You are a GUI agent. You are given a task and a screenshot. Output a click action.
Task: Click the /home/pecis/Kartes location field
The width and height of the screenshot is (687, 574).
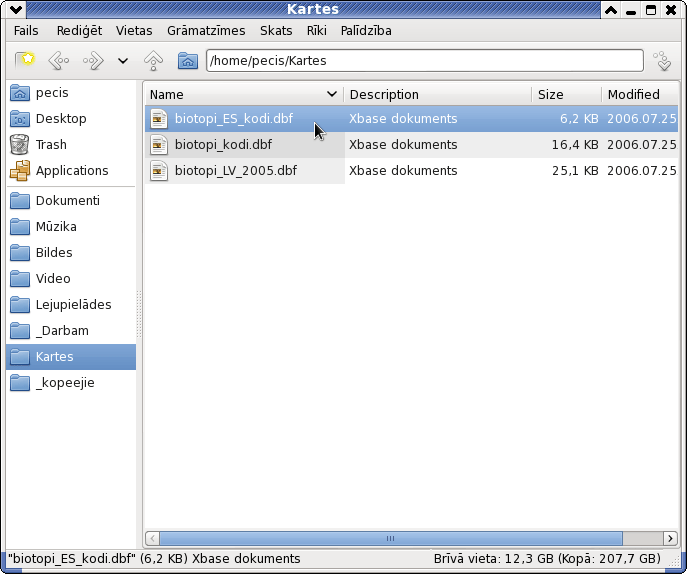click(x=425, y=60)
